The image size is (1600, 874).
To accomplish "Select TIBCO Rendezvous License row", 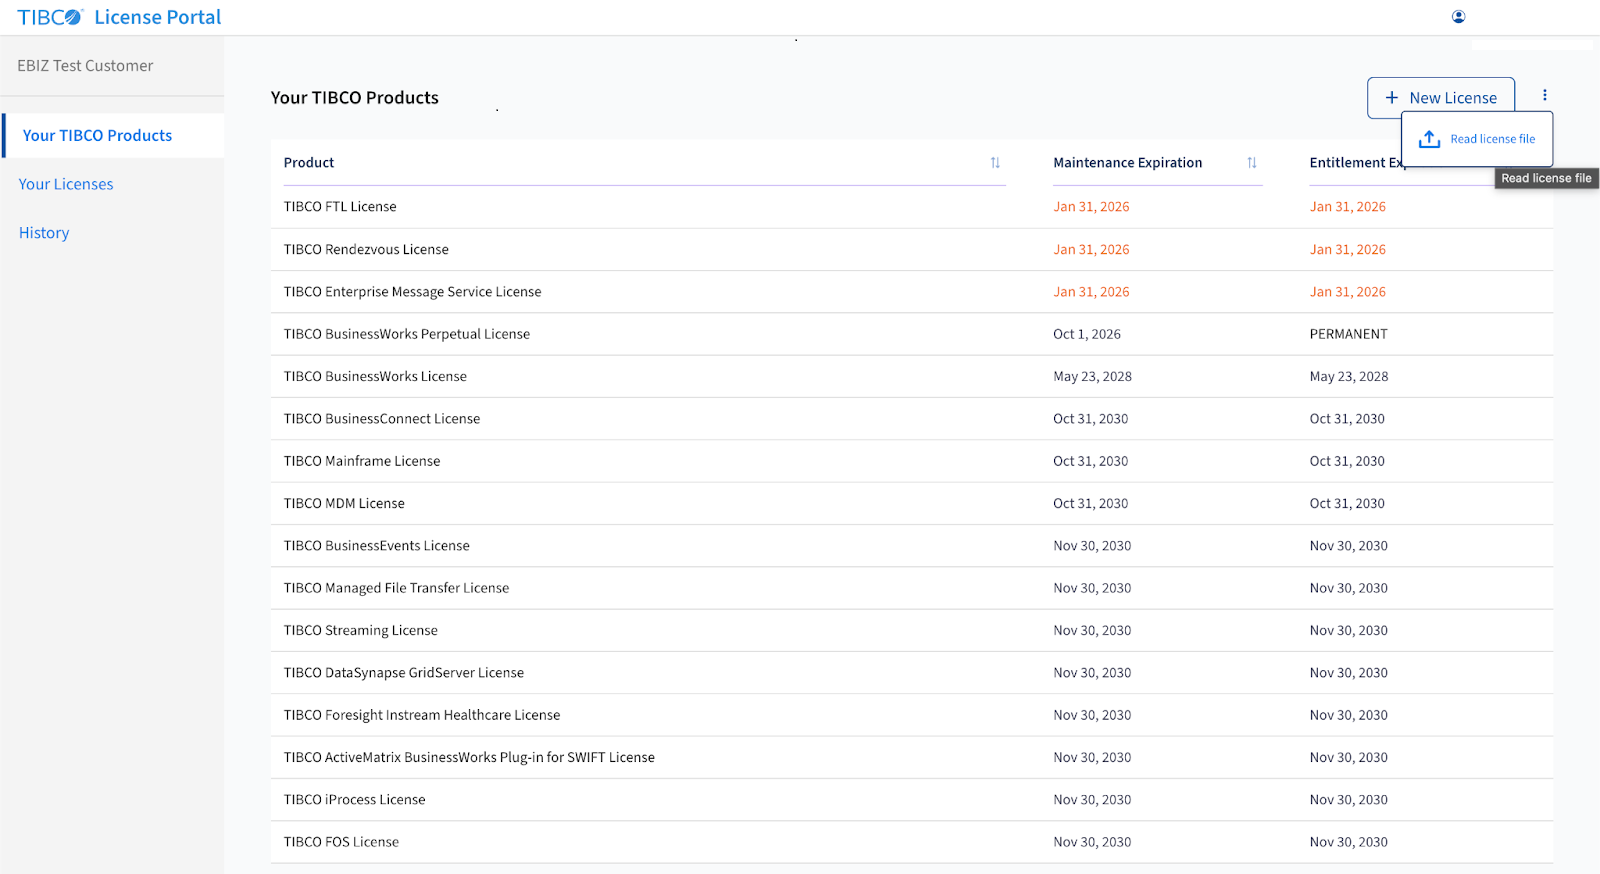I will pos(366,250).
